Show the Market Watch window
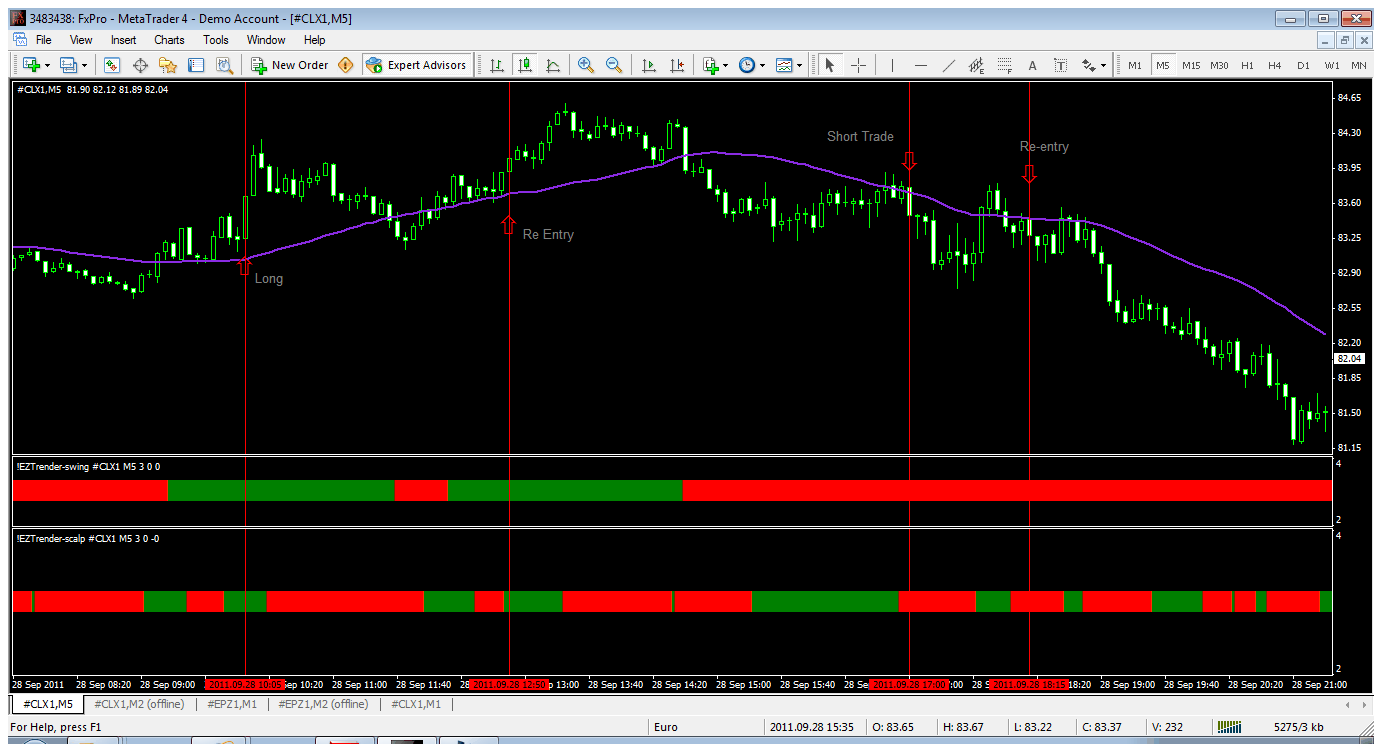This screenshot has height=744, width=1382. pos(112,65)
